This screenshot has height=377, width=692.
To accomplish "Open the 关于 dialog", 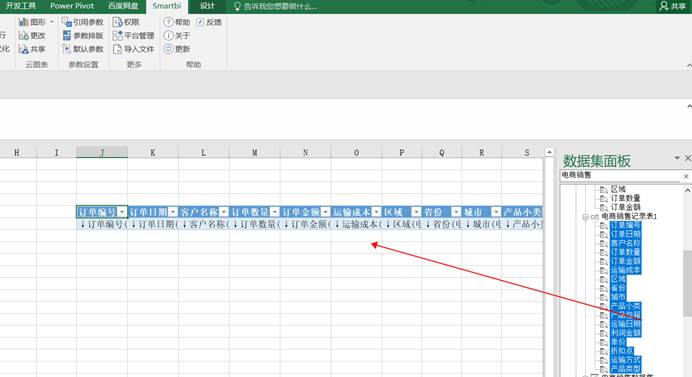I will (177, 35).
